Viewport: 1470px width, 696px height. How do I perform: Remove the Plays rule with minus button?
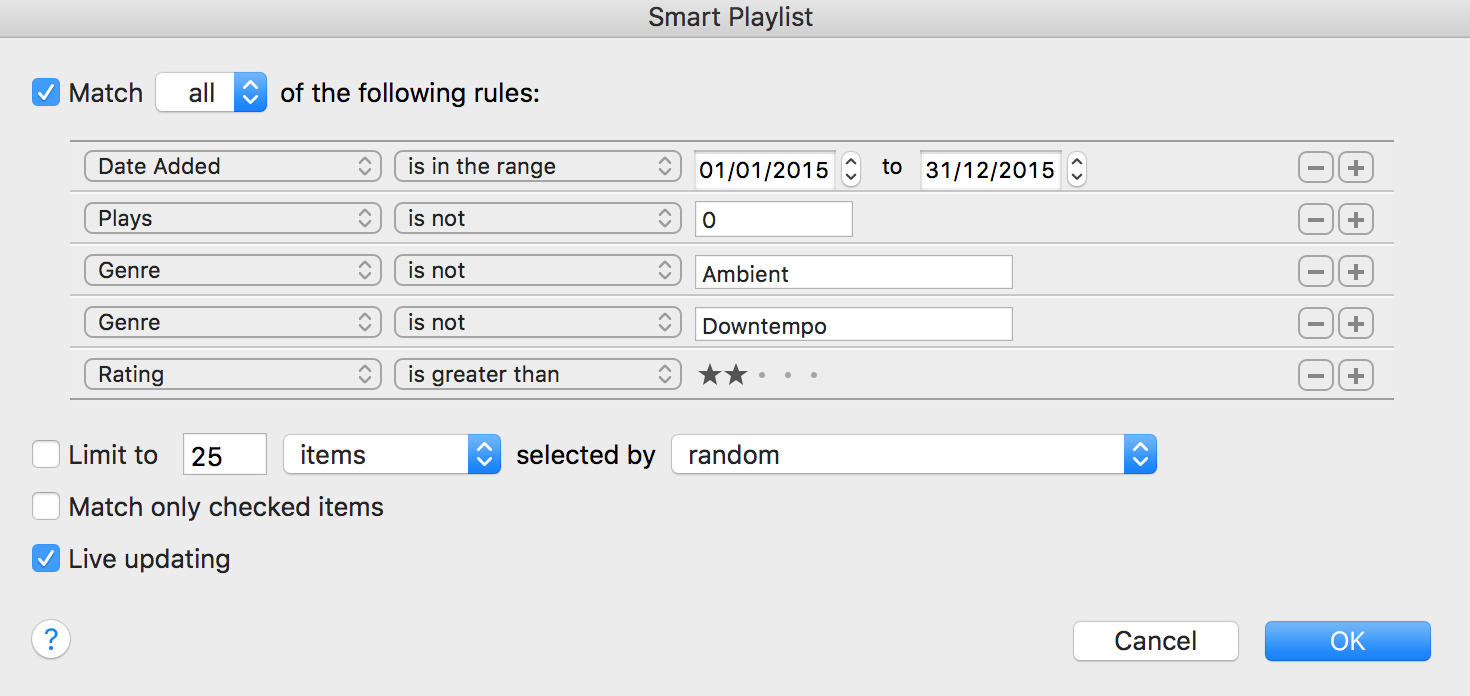click(x=1315, y=220)
